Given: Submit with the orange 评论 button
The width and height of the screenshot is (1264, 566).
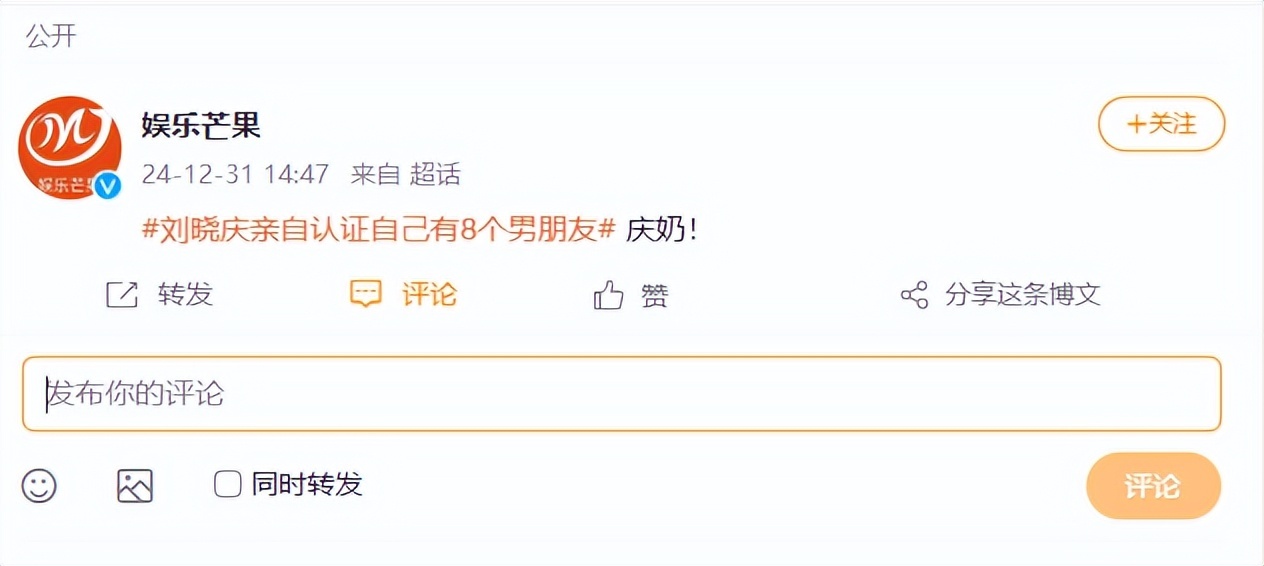Looking at the screenshot, I should (1153, 486).
